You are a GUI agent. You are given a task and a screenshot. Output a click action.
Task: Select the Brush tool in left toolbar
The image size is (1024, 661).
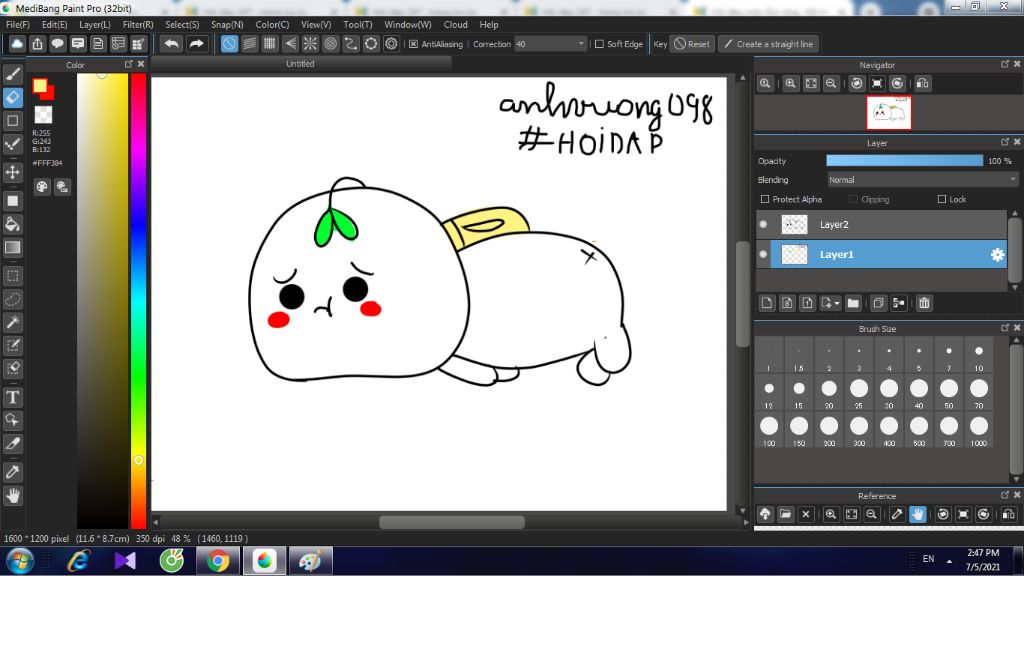12,74
